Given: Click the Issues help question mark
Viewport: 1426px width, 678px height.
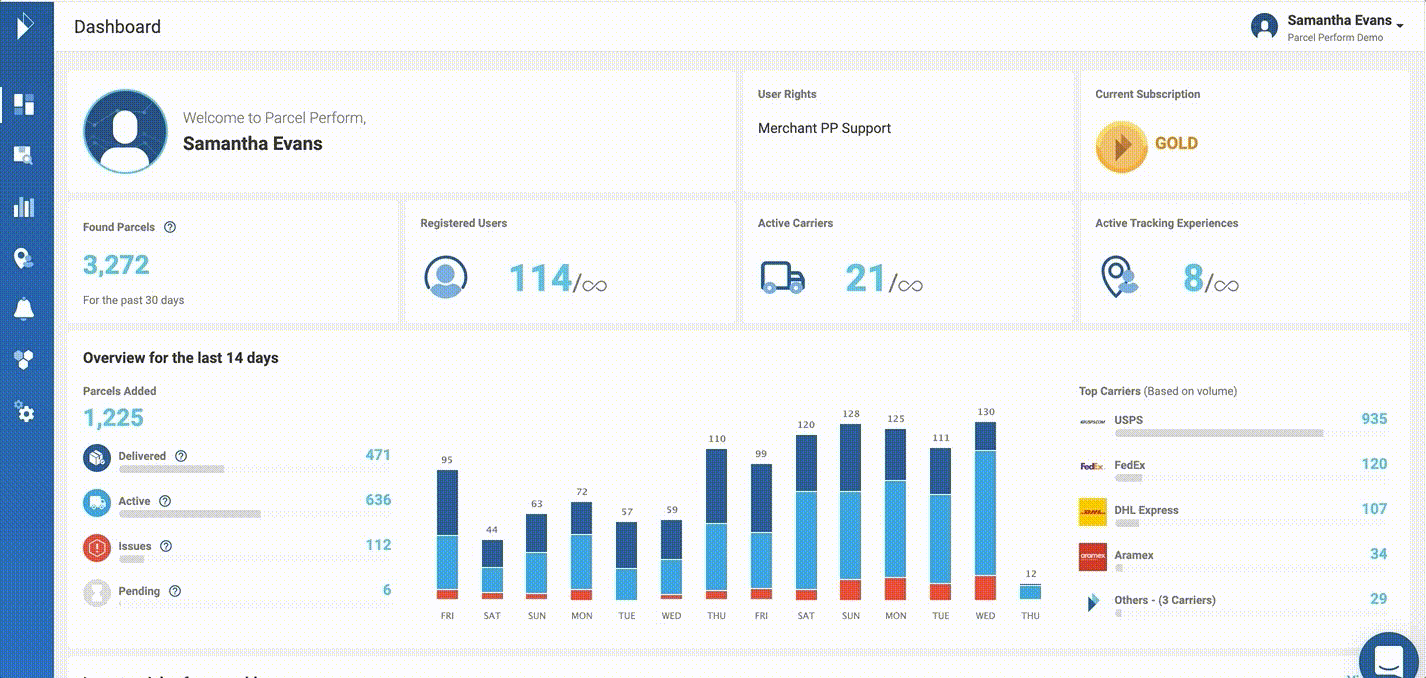Looking at the screenshot, I should [166, 546].
